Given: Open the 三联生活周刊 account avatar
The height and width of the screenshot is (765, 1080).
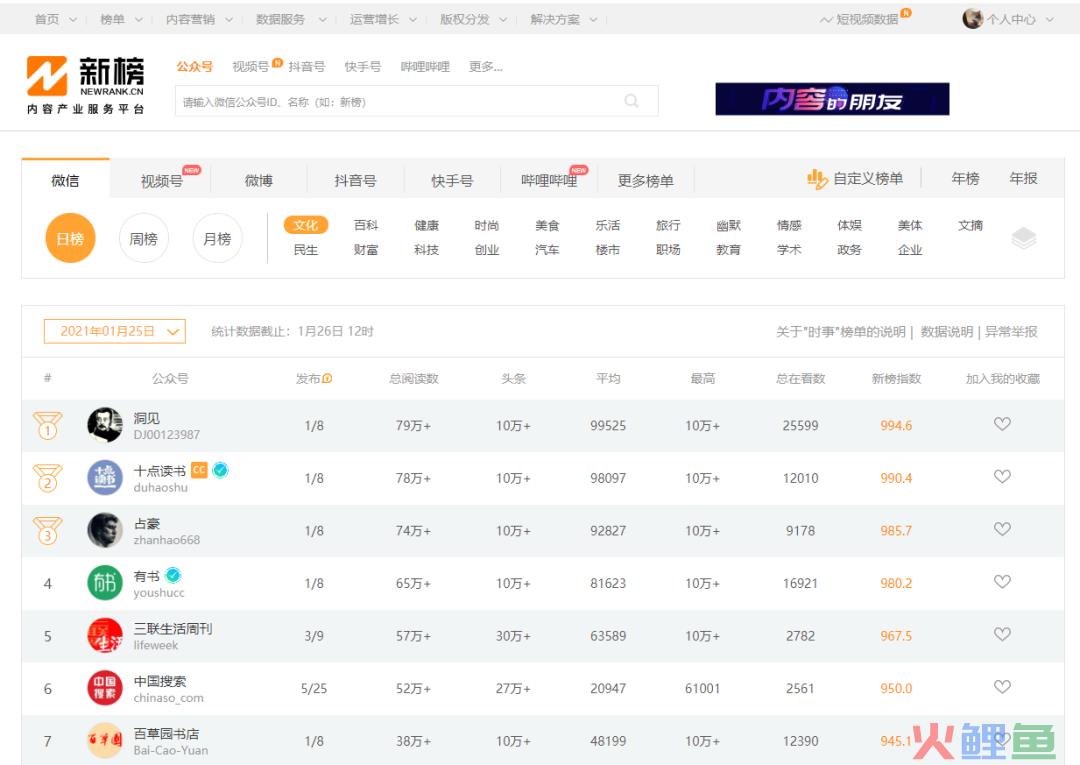Looking at the screenshot, I should pos(105,635).
